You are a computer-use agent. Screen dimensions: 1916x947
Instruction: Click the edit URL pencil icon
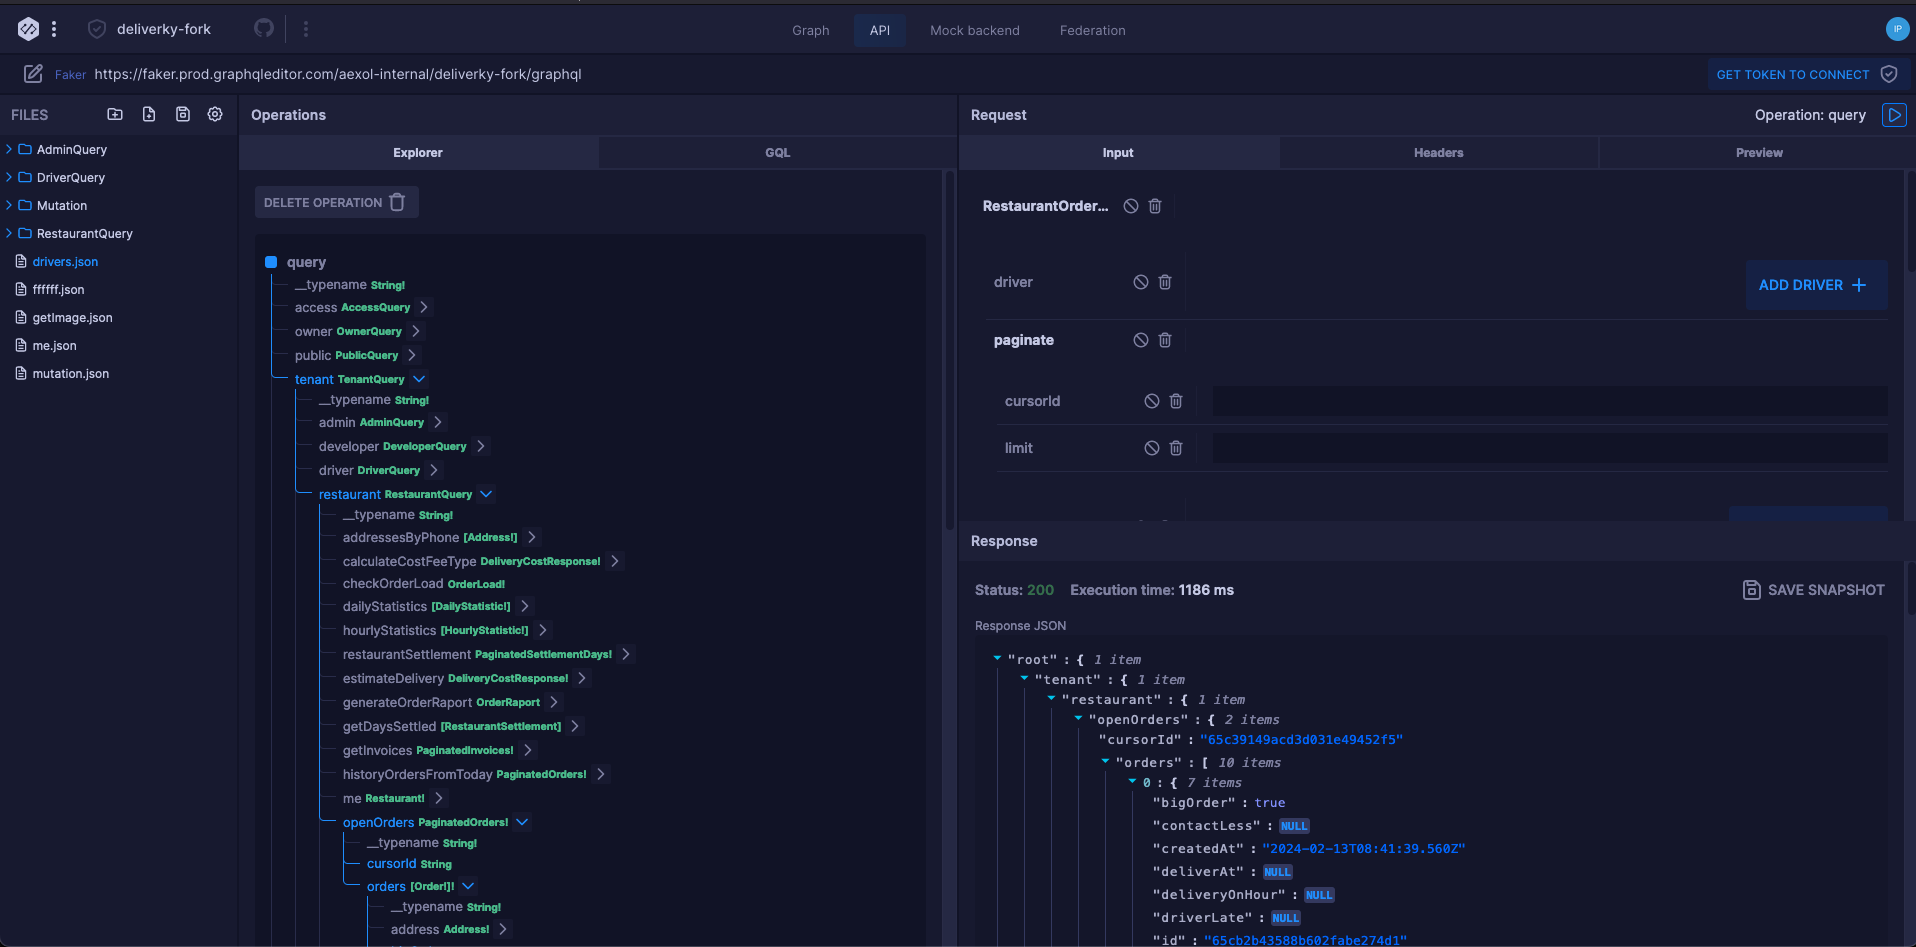tap(33, 74)
